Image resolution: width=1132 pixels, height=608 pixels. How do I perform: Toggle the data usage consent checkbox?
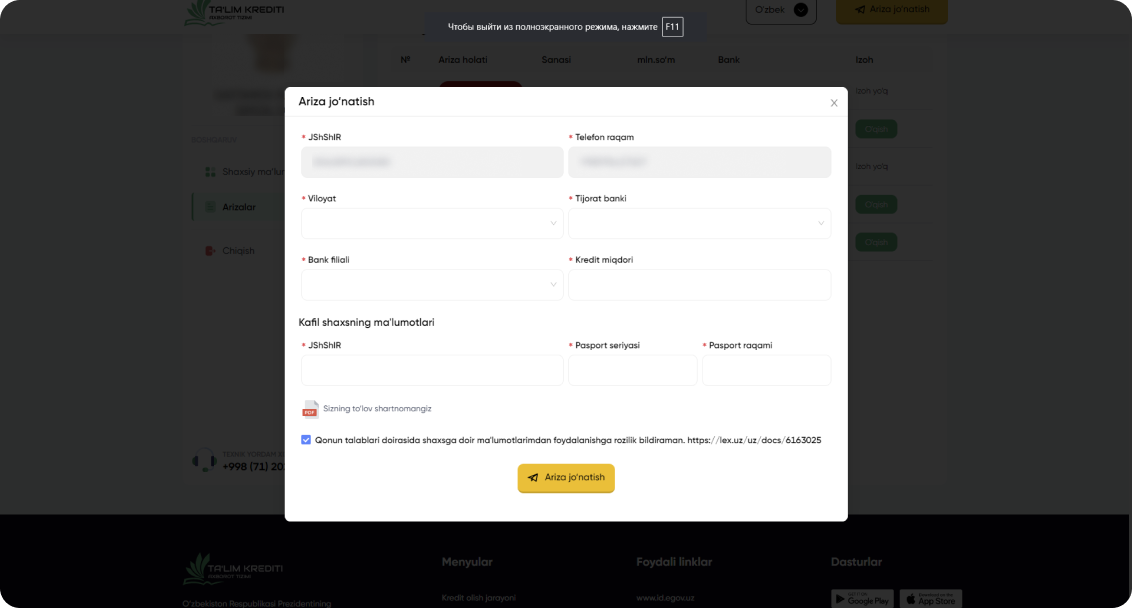[306, 440]
